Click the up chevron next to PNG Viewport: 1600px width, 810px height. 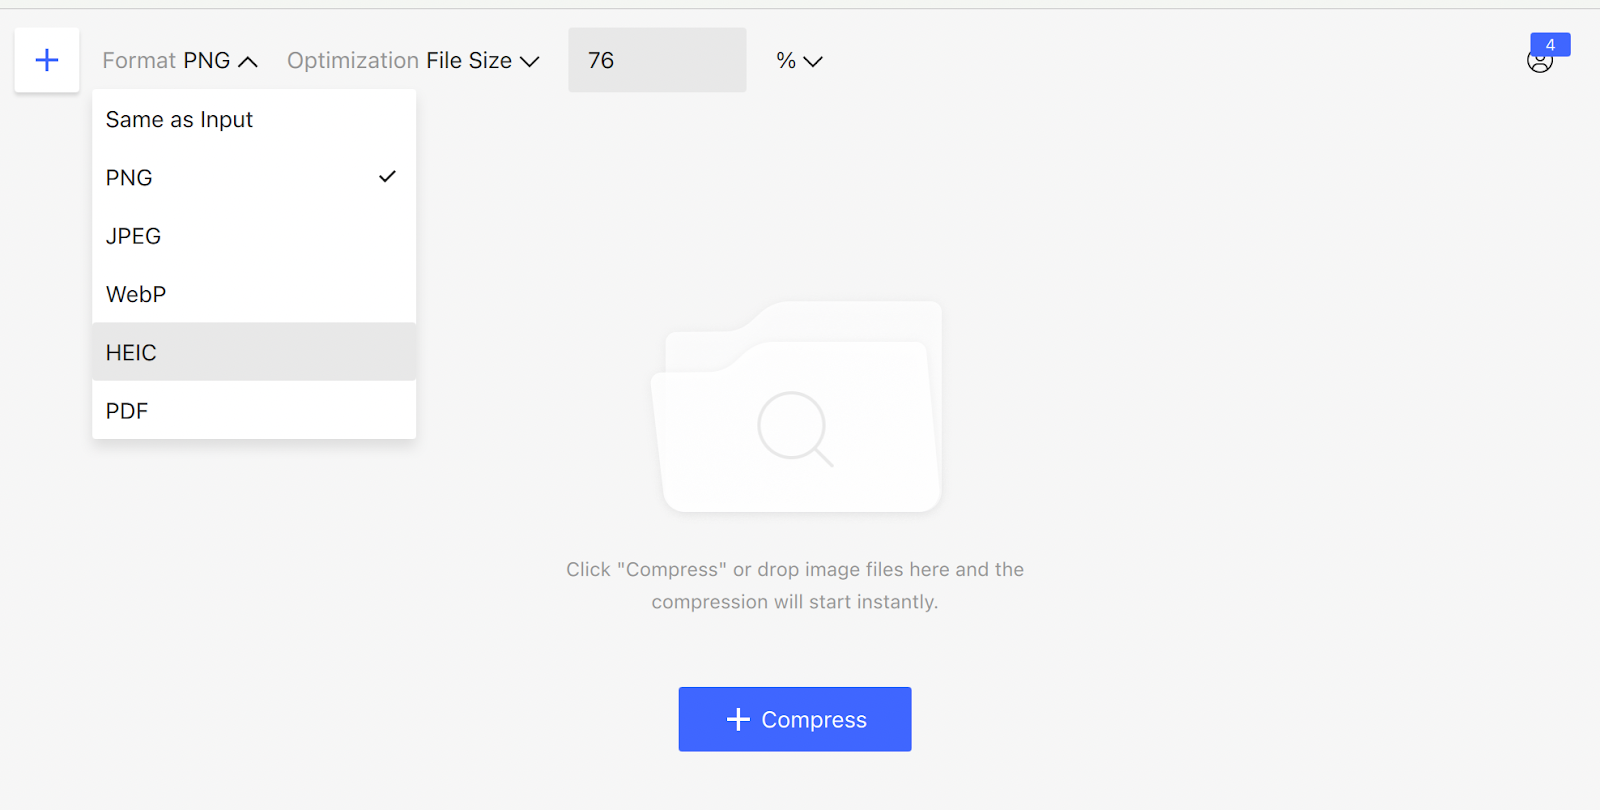(x=248, y=62)
